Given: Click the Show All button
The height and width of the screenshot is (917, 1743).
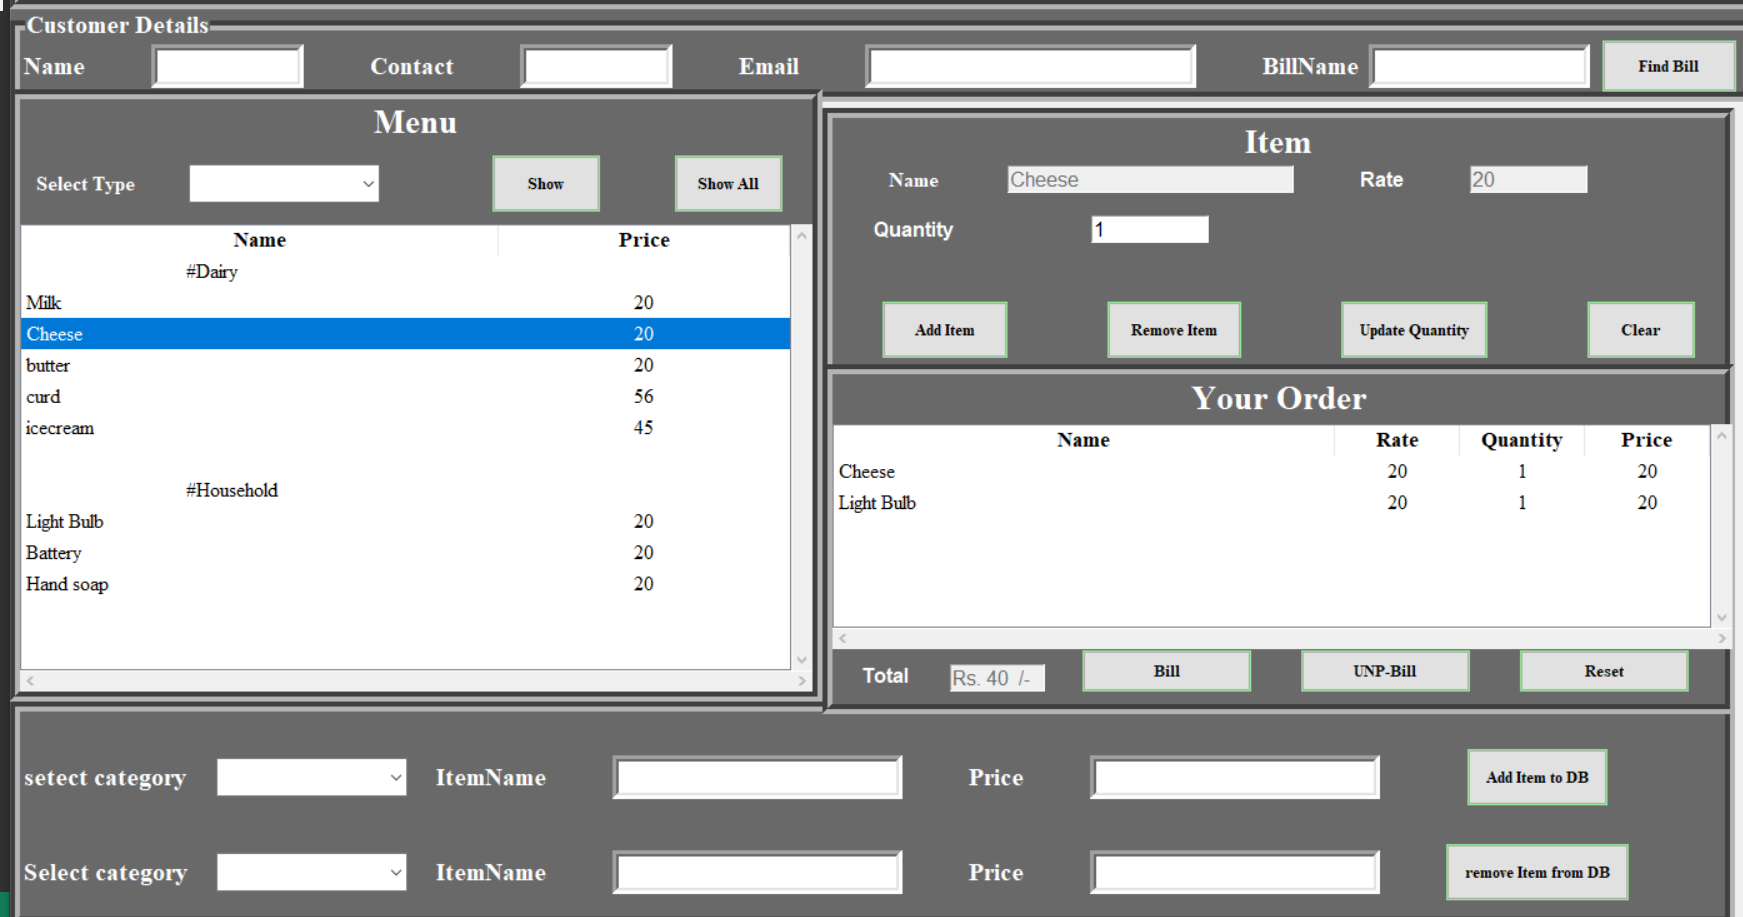Looking at the screenshot, I should point(728,183).
